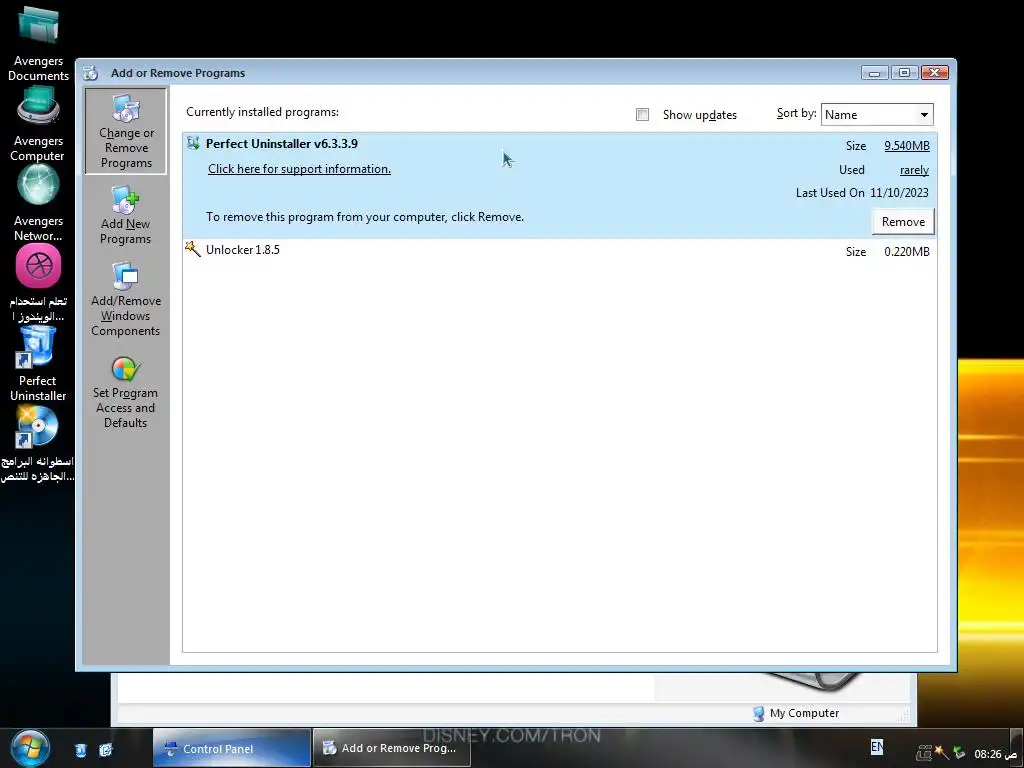Select Change or Remove Programs icon

point(125,131)
